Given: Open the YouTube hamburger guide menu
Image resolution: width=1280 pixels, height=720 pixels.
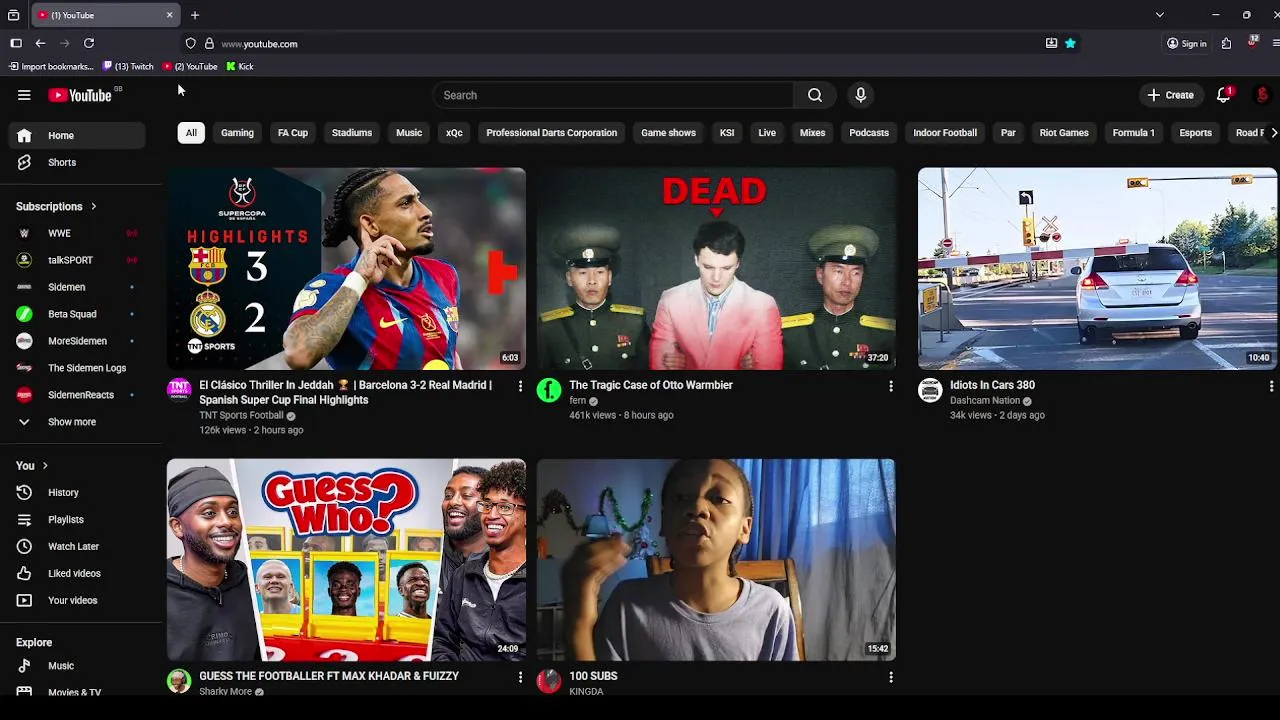Looking at the screenshot, I should [x=24, y=95].
